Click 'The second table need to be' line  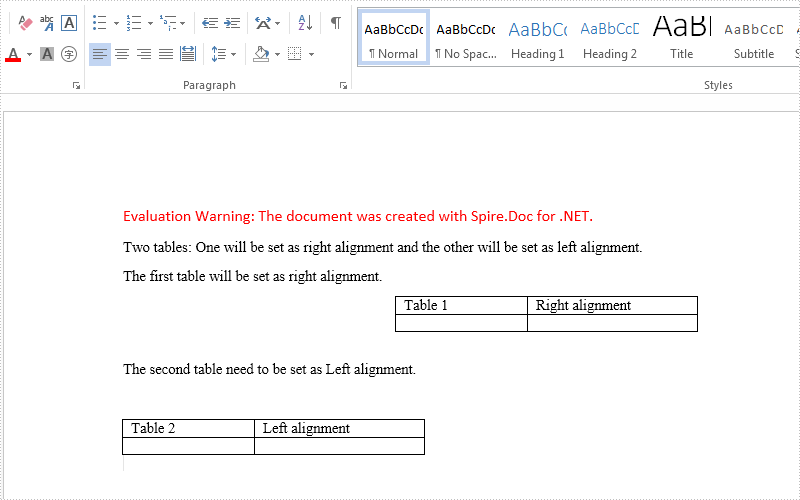point(269,369)
